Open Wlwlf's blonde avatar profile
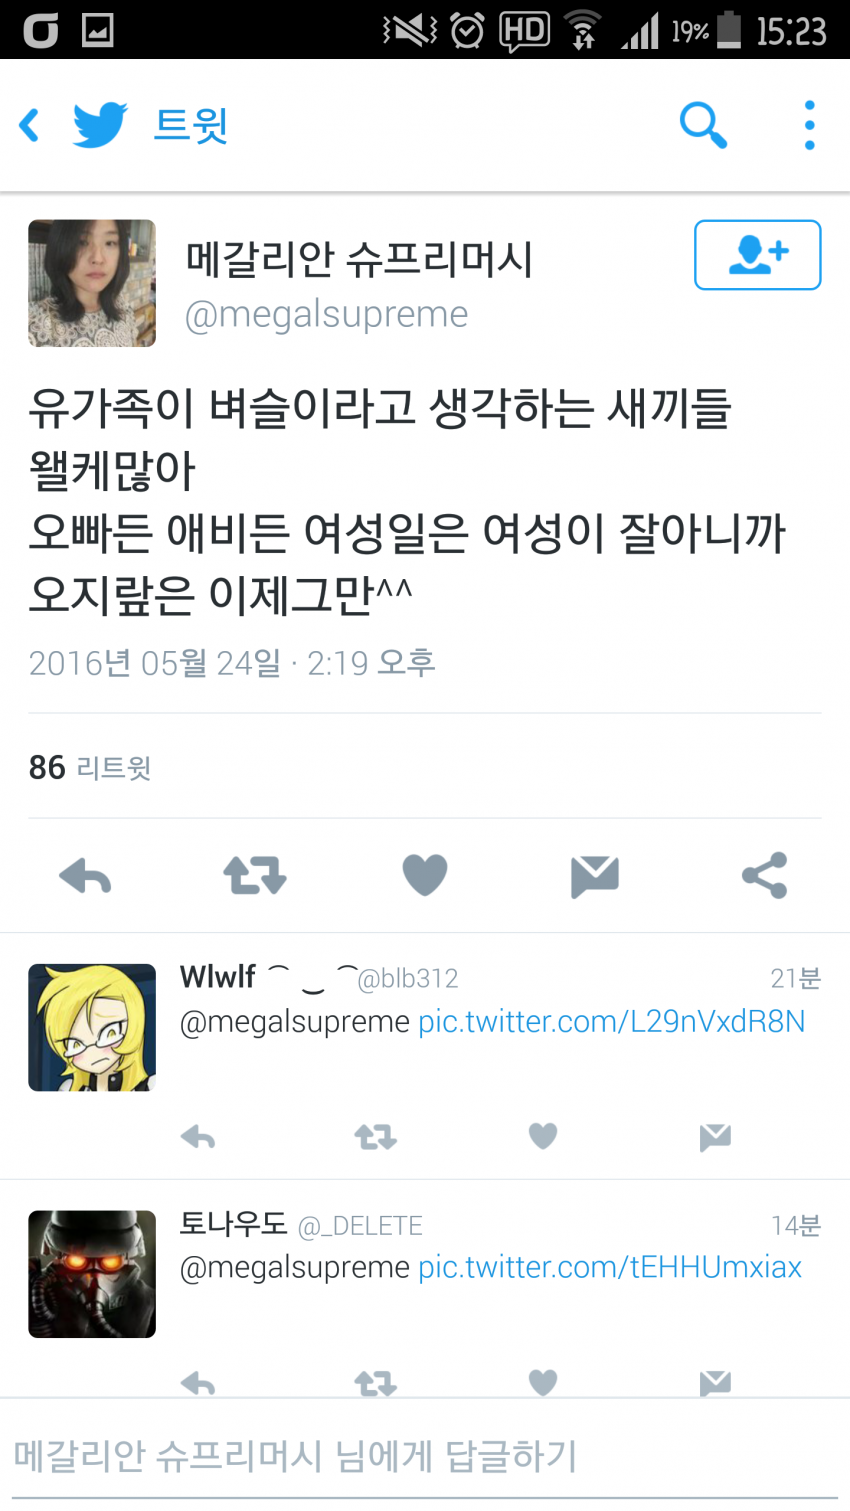Image resolution: width=850 pixels, height=1511 pixels. point(92,1027)
